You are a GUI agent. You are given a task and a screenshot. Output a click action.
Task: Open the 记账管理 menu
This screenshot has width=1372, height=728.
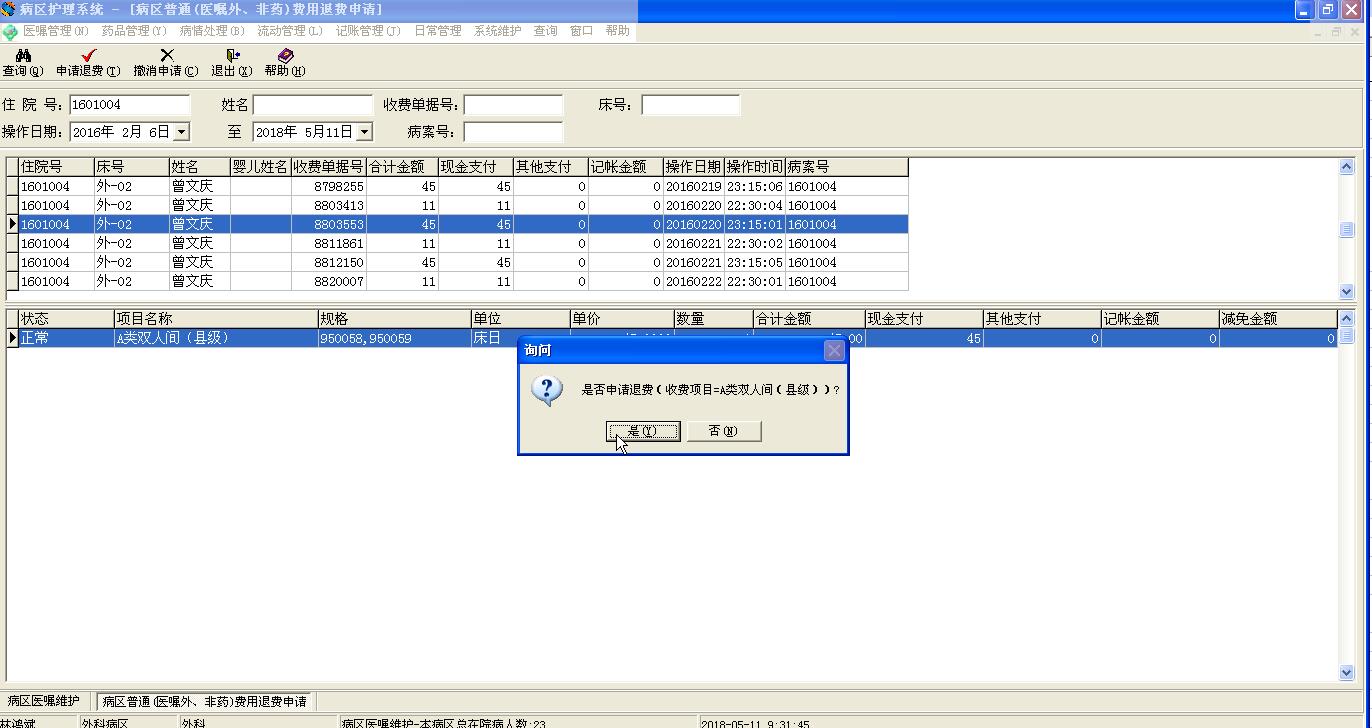[368, 31]
